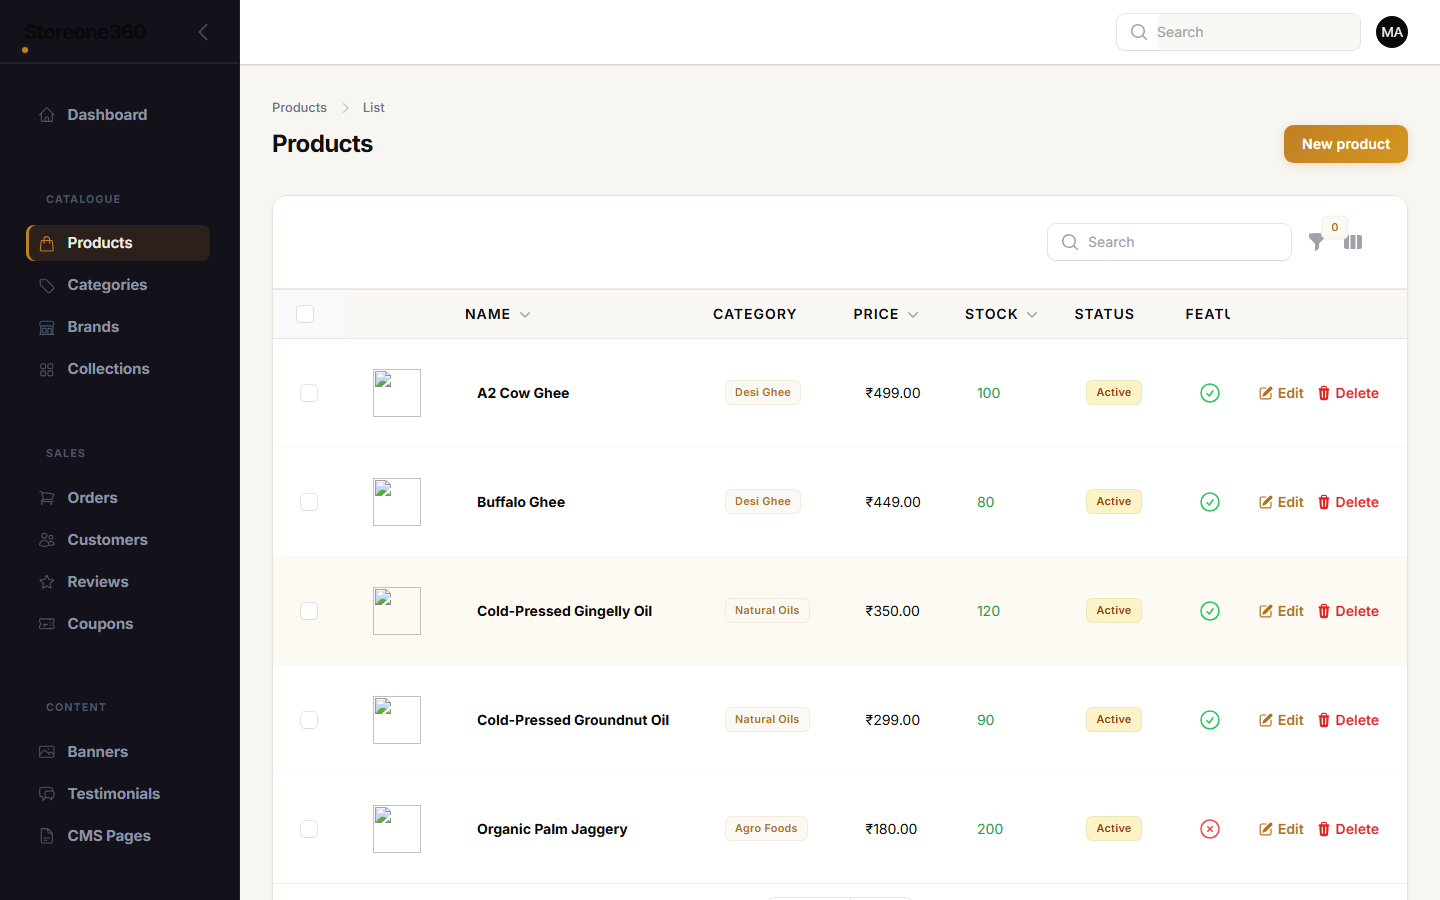Click the featured check icon for Cold-Pressed Groundnut Oil
1440x900 pixels.
[1210, 720]
